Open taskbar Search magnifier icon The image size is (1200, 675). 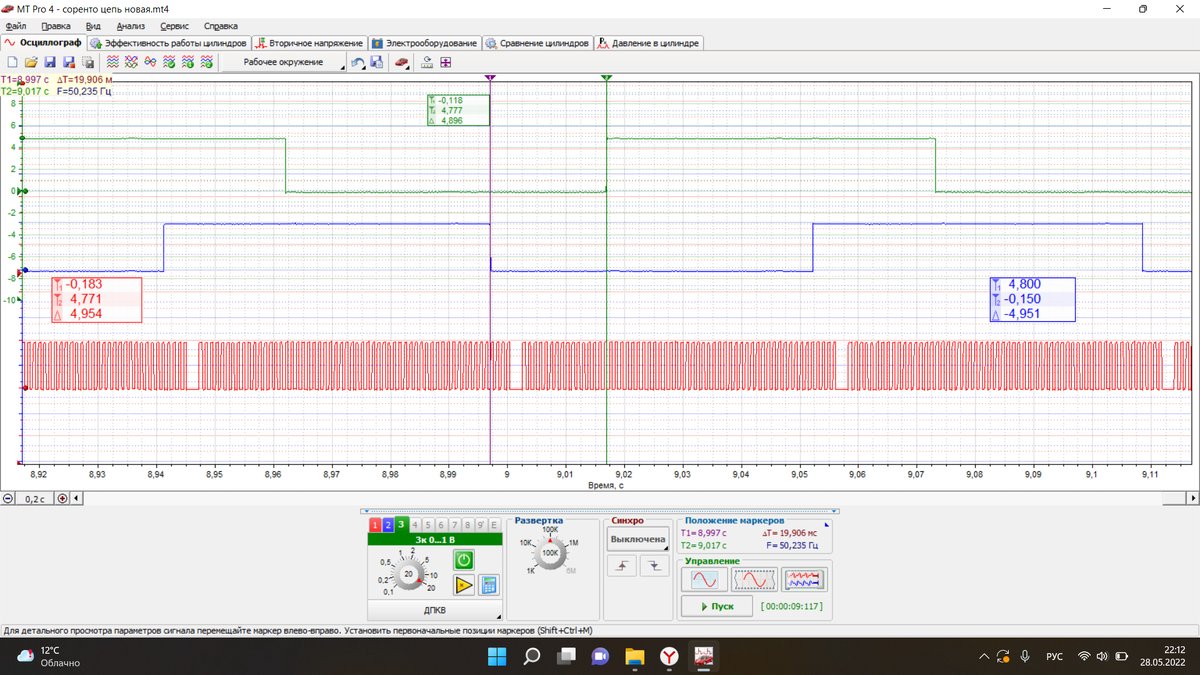(532, 656)
